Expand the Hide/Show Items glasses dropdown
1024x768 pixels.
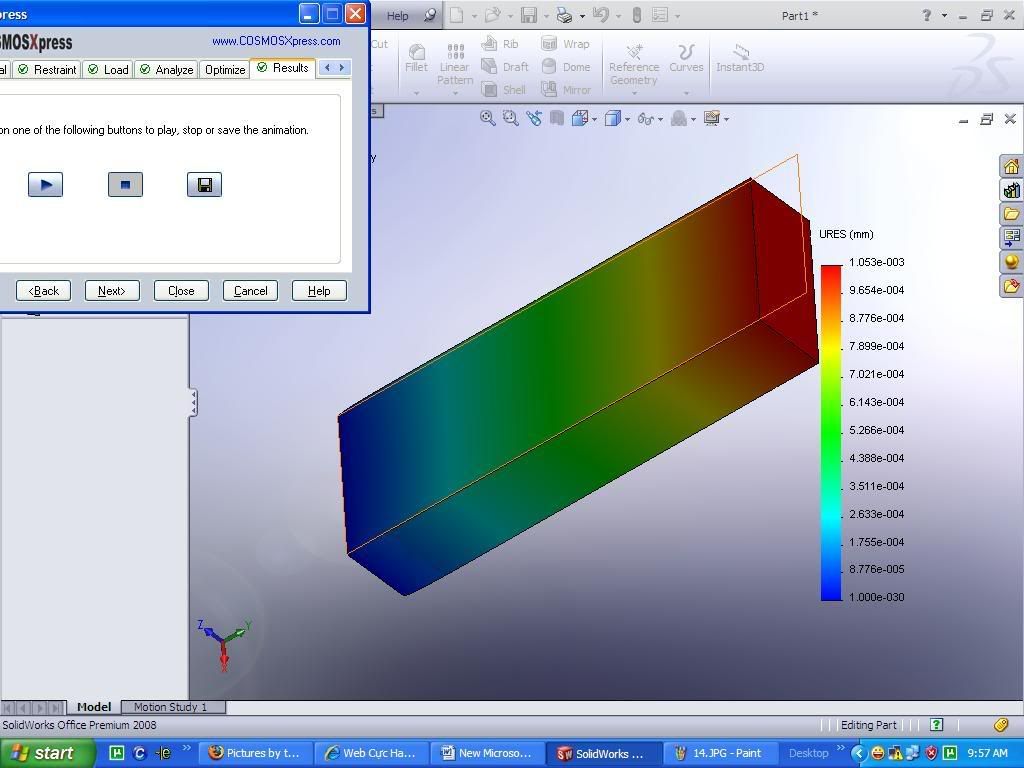coord(661,119)
